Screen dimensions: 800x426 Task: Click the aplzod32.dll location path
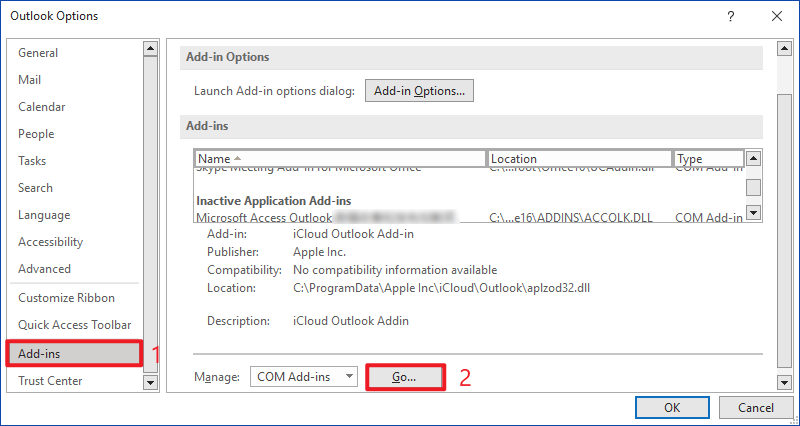[x=441, y=288]
